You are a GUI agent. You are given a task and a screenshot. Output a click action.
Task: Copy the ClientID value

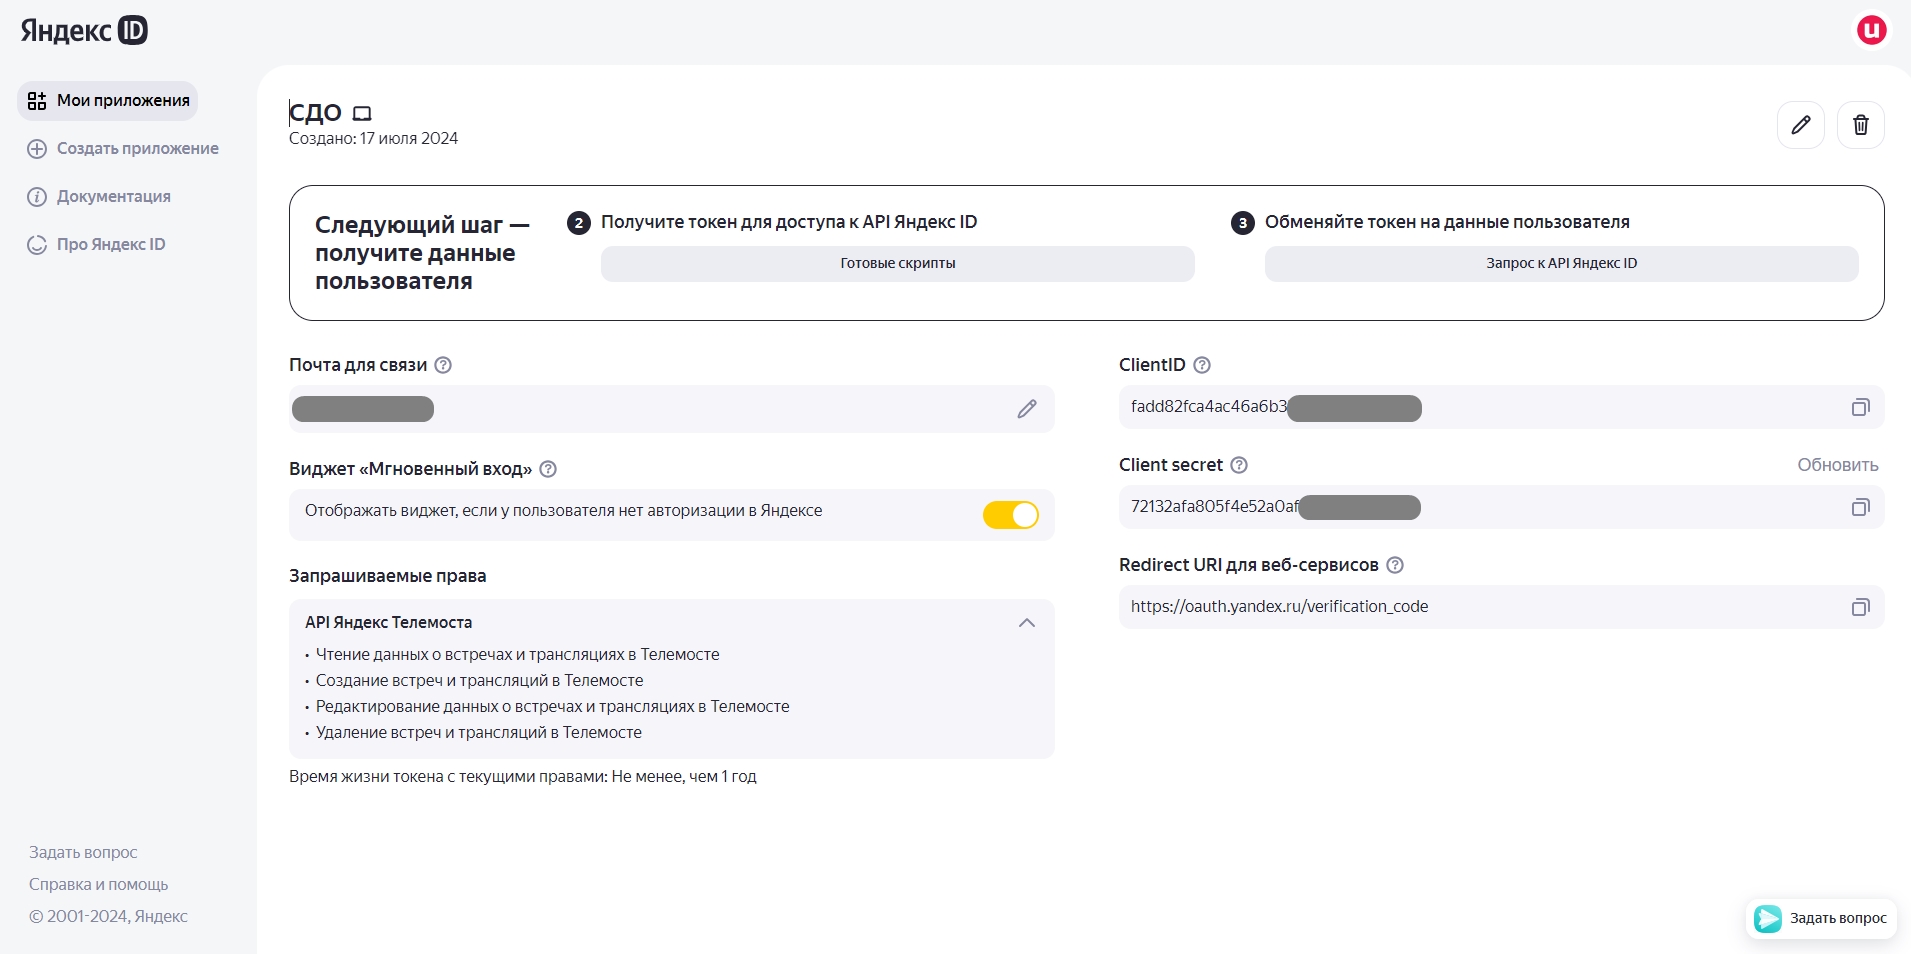click(x=1860, y=407)
